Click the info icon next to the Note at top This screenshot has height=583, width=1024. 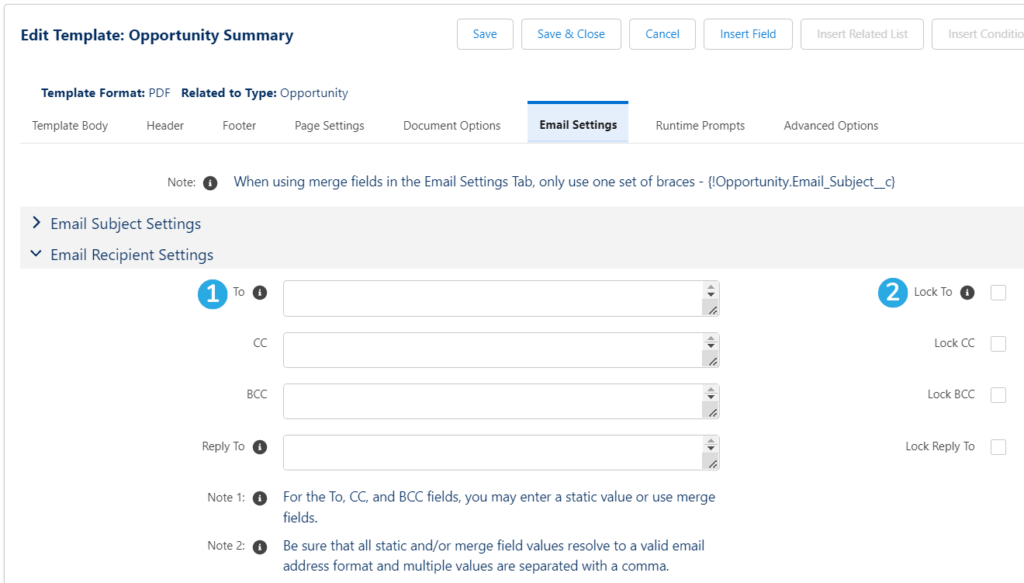point(213,182)
